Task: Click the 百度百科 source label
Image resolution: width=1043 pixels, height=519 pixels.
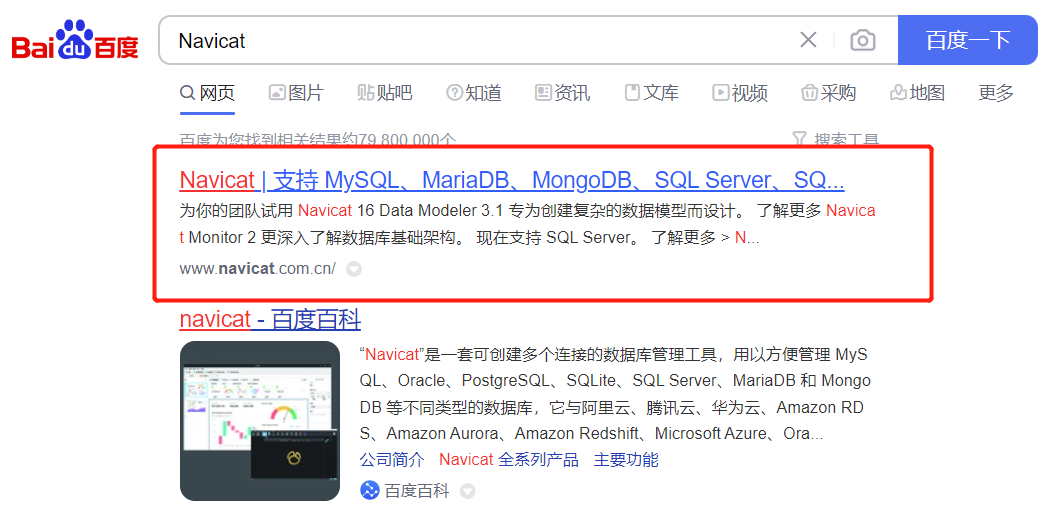Action: click(x=417, y=491)
